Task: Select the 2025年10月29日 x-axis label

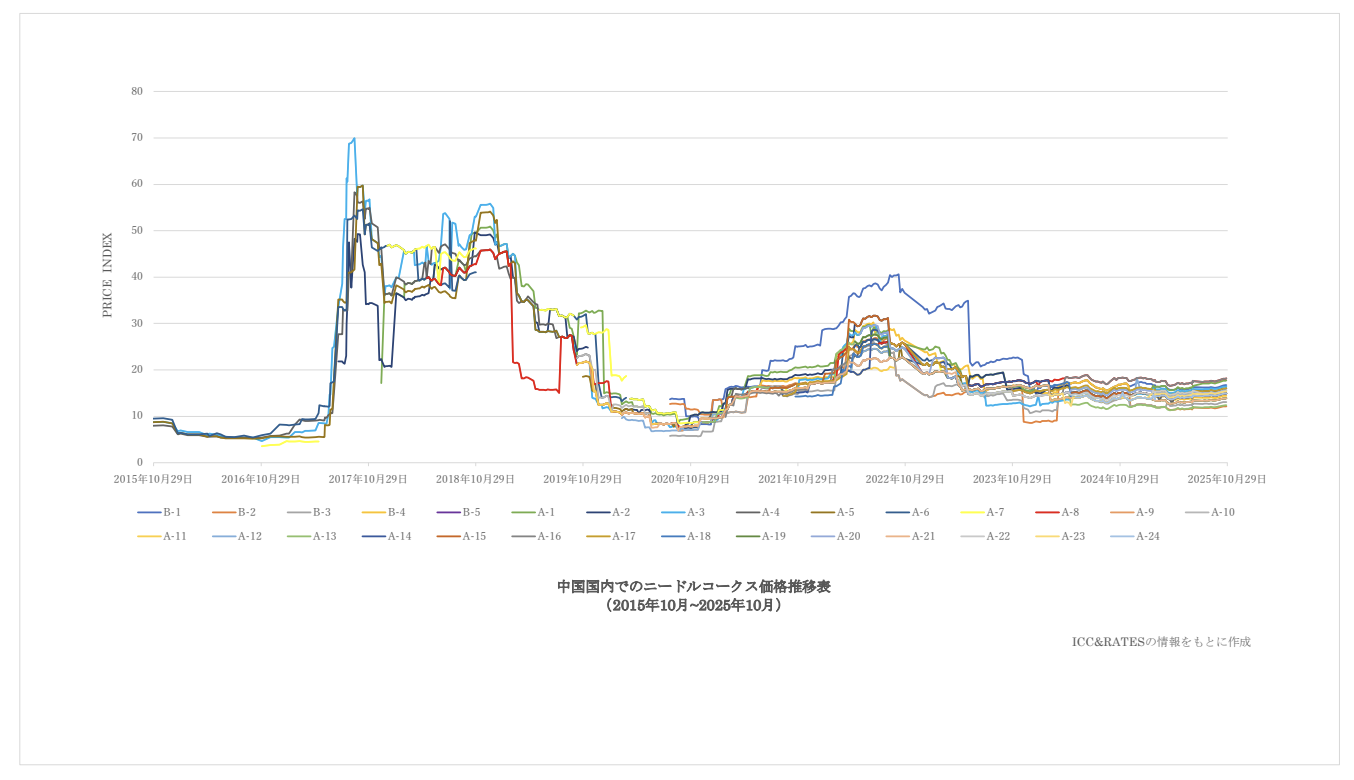Action: click(x=1227, y=479)
